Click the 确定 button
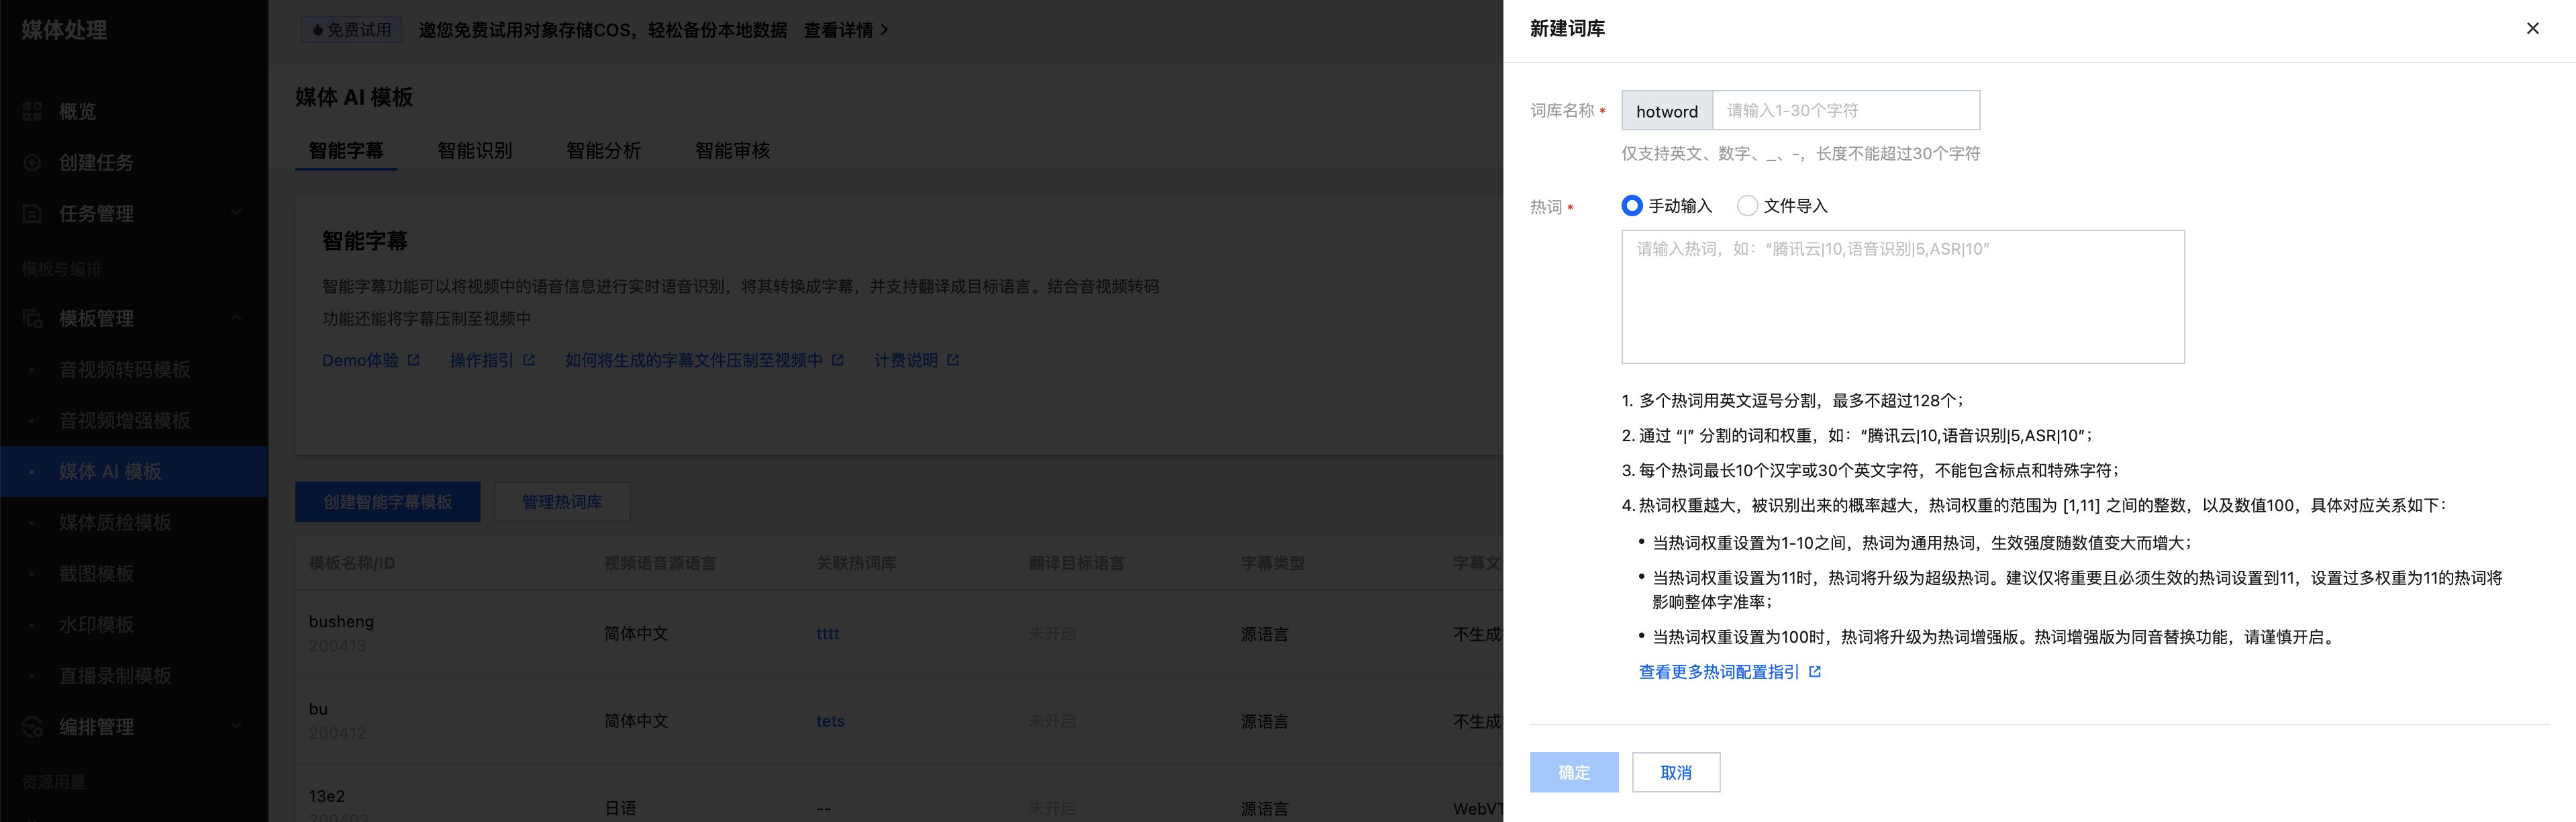 [1573, 772]
